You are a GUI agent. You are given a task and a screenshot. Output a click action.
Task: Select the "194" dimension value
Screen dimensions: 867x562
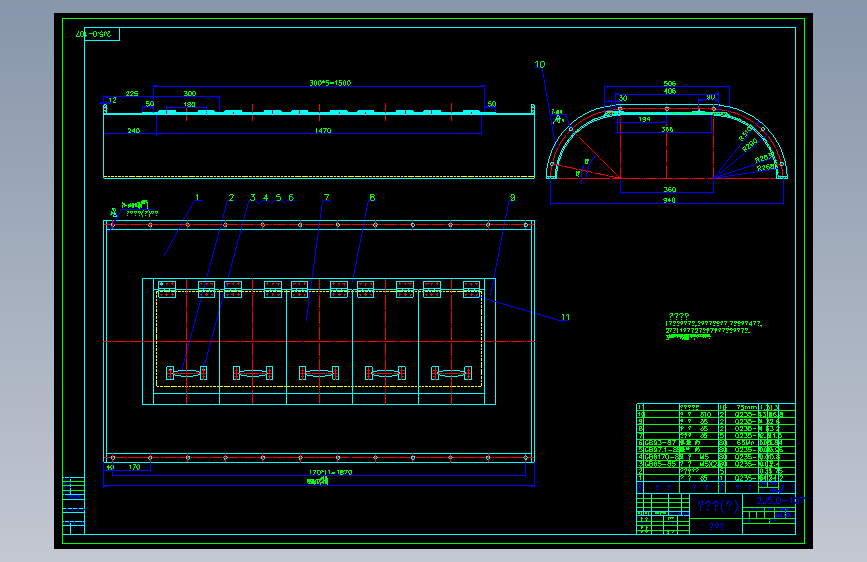tap(644, 119)
